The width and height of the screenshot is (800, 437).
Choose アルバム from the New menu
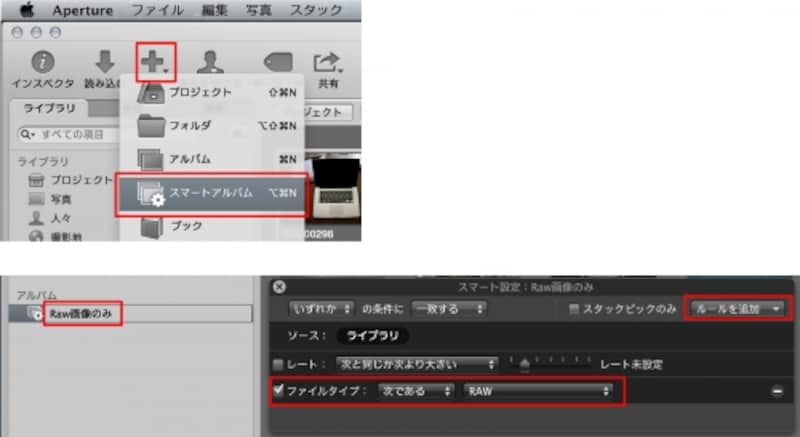tap(212, 159)
